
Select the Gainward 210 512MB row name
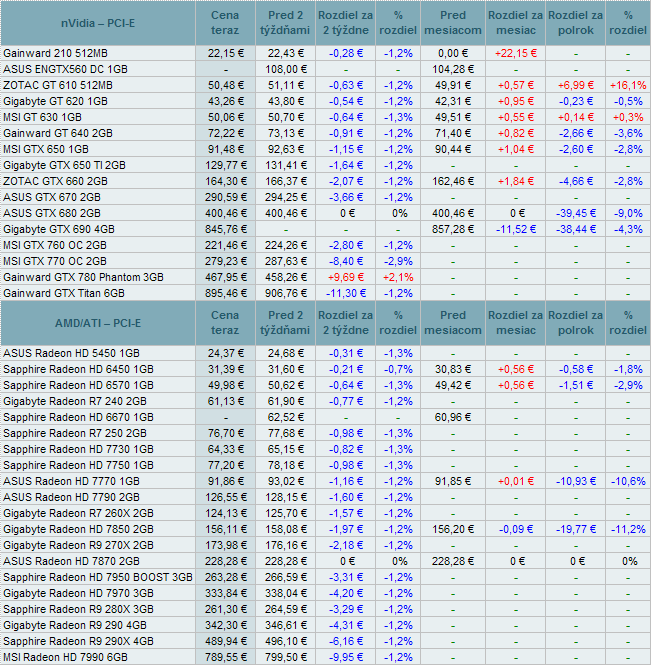pyautogui.click(x=56, y=53)
